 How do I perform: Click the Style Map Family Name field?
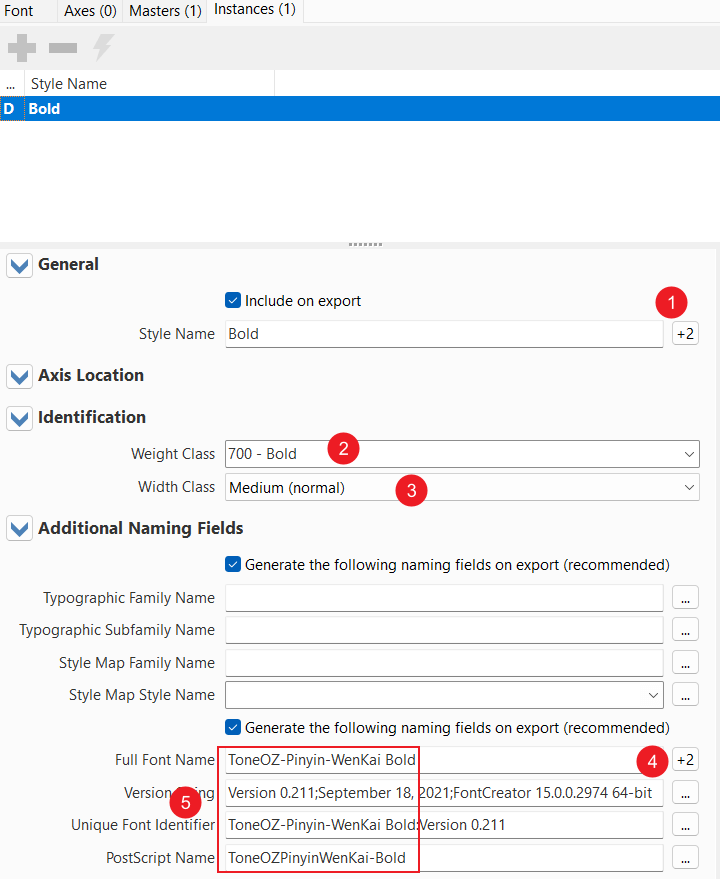click(444, 663)
